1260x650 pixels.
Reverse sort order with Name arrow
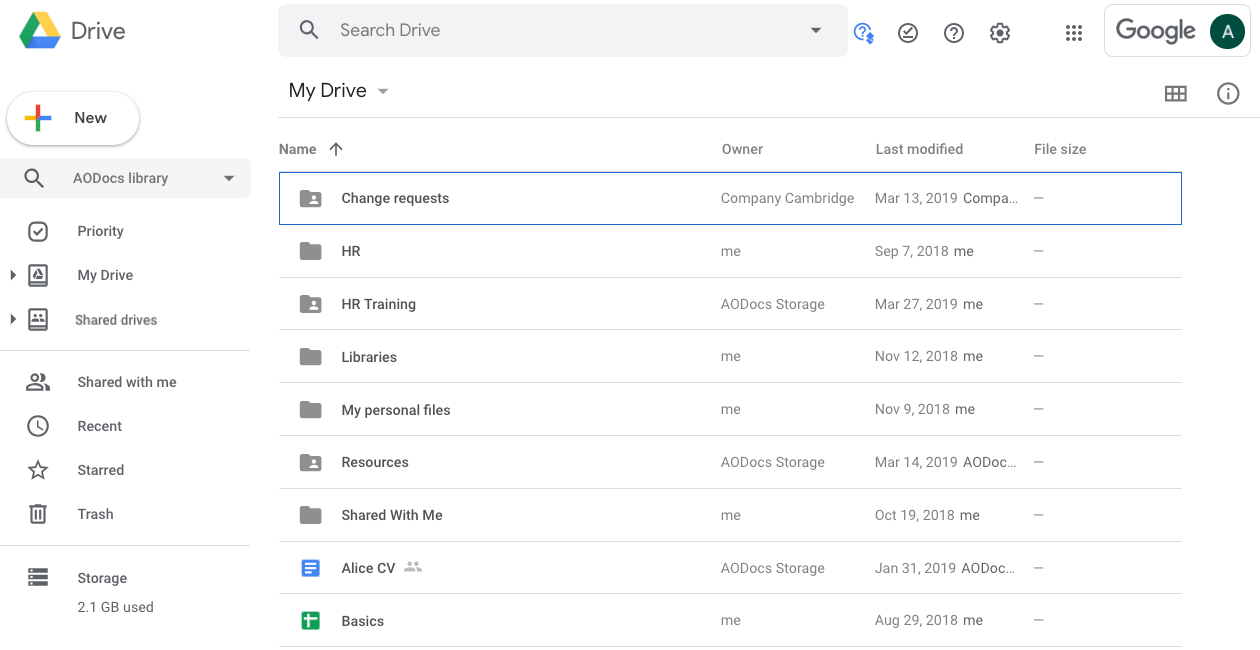(336, 149)
